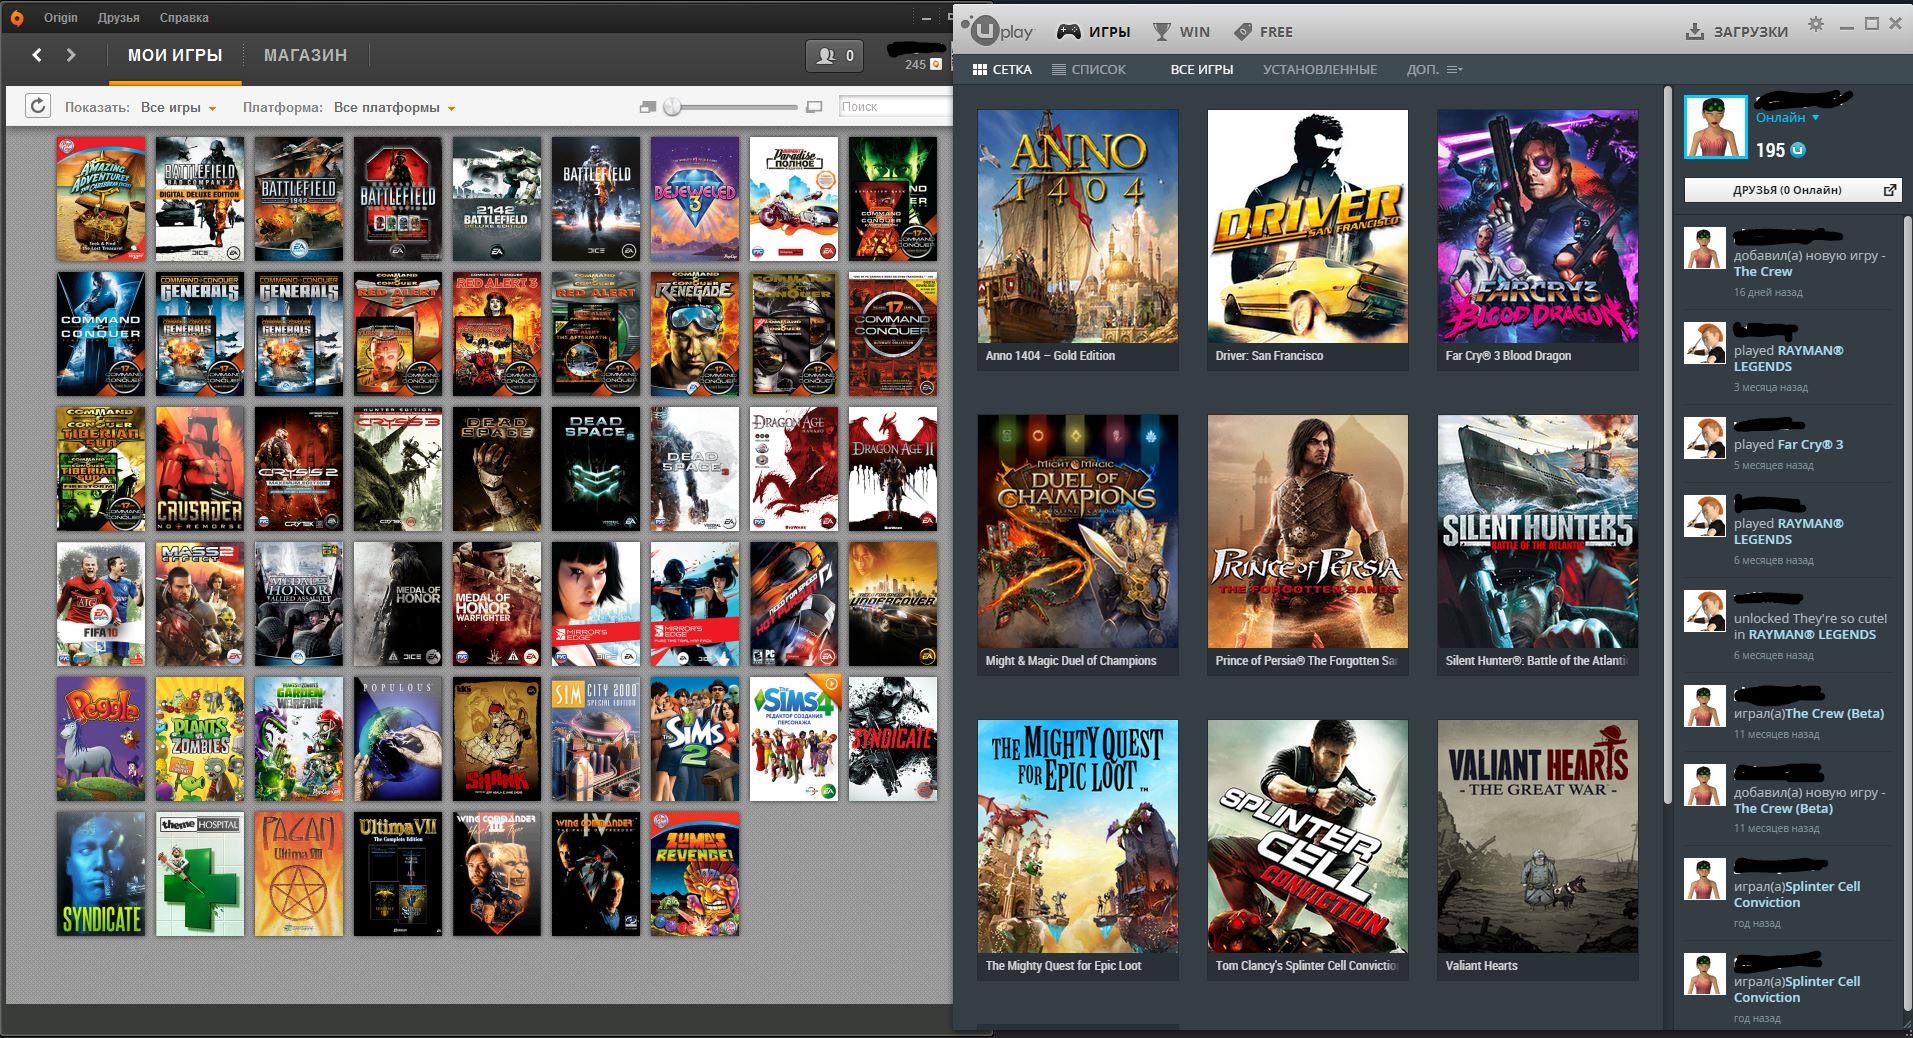Image resolution: width=1913 pixels, height=1038 pixels.
Task: Refresh the Origin game library
Action: click(x=38, y=106)
